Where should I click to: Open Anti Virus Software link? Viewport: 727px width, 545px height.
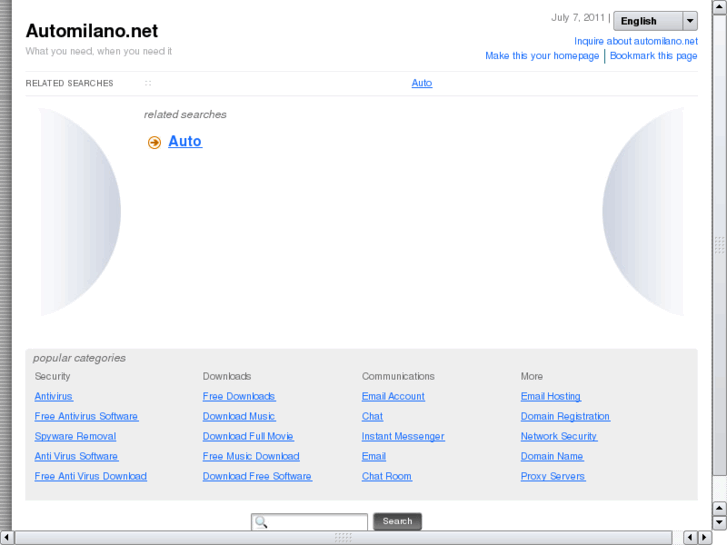click(76, 456)
